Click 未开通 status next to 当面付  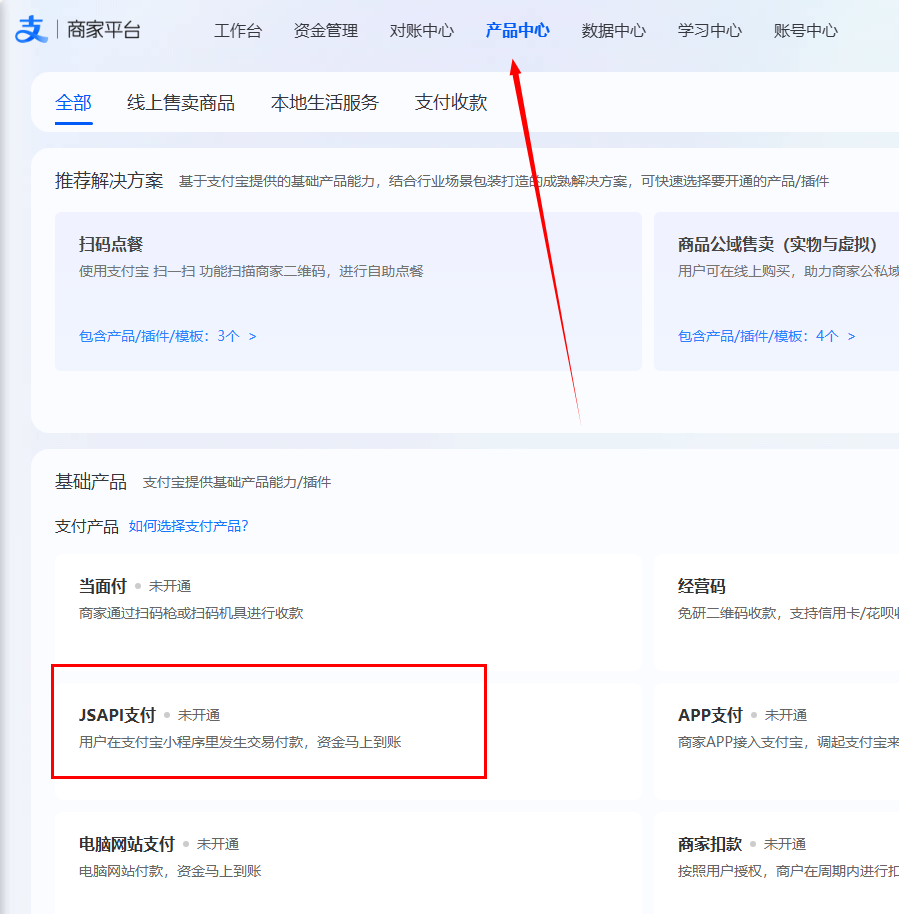(170, 586)
